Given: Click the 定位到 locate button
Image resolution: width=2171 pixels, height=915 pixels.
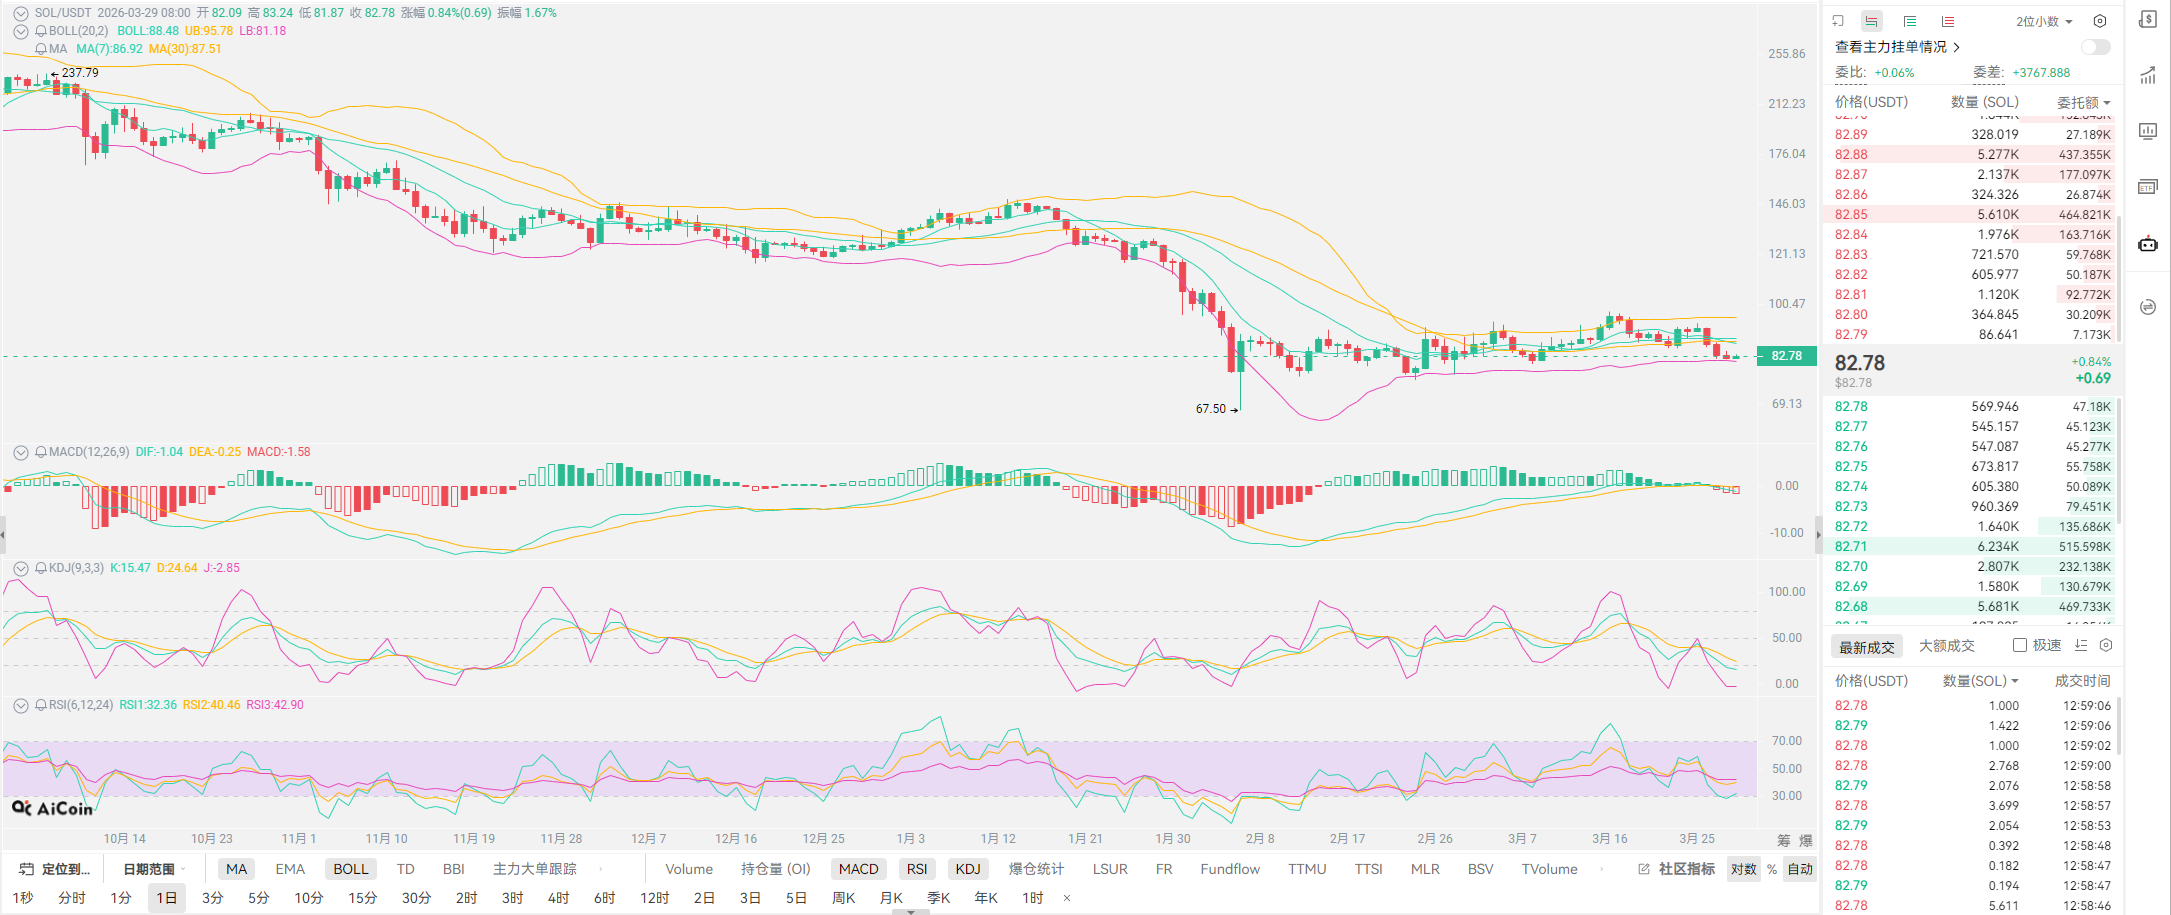Looking at the screenshot, I should (x=56, y=869).
